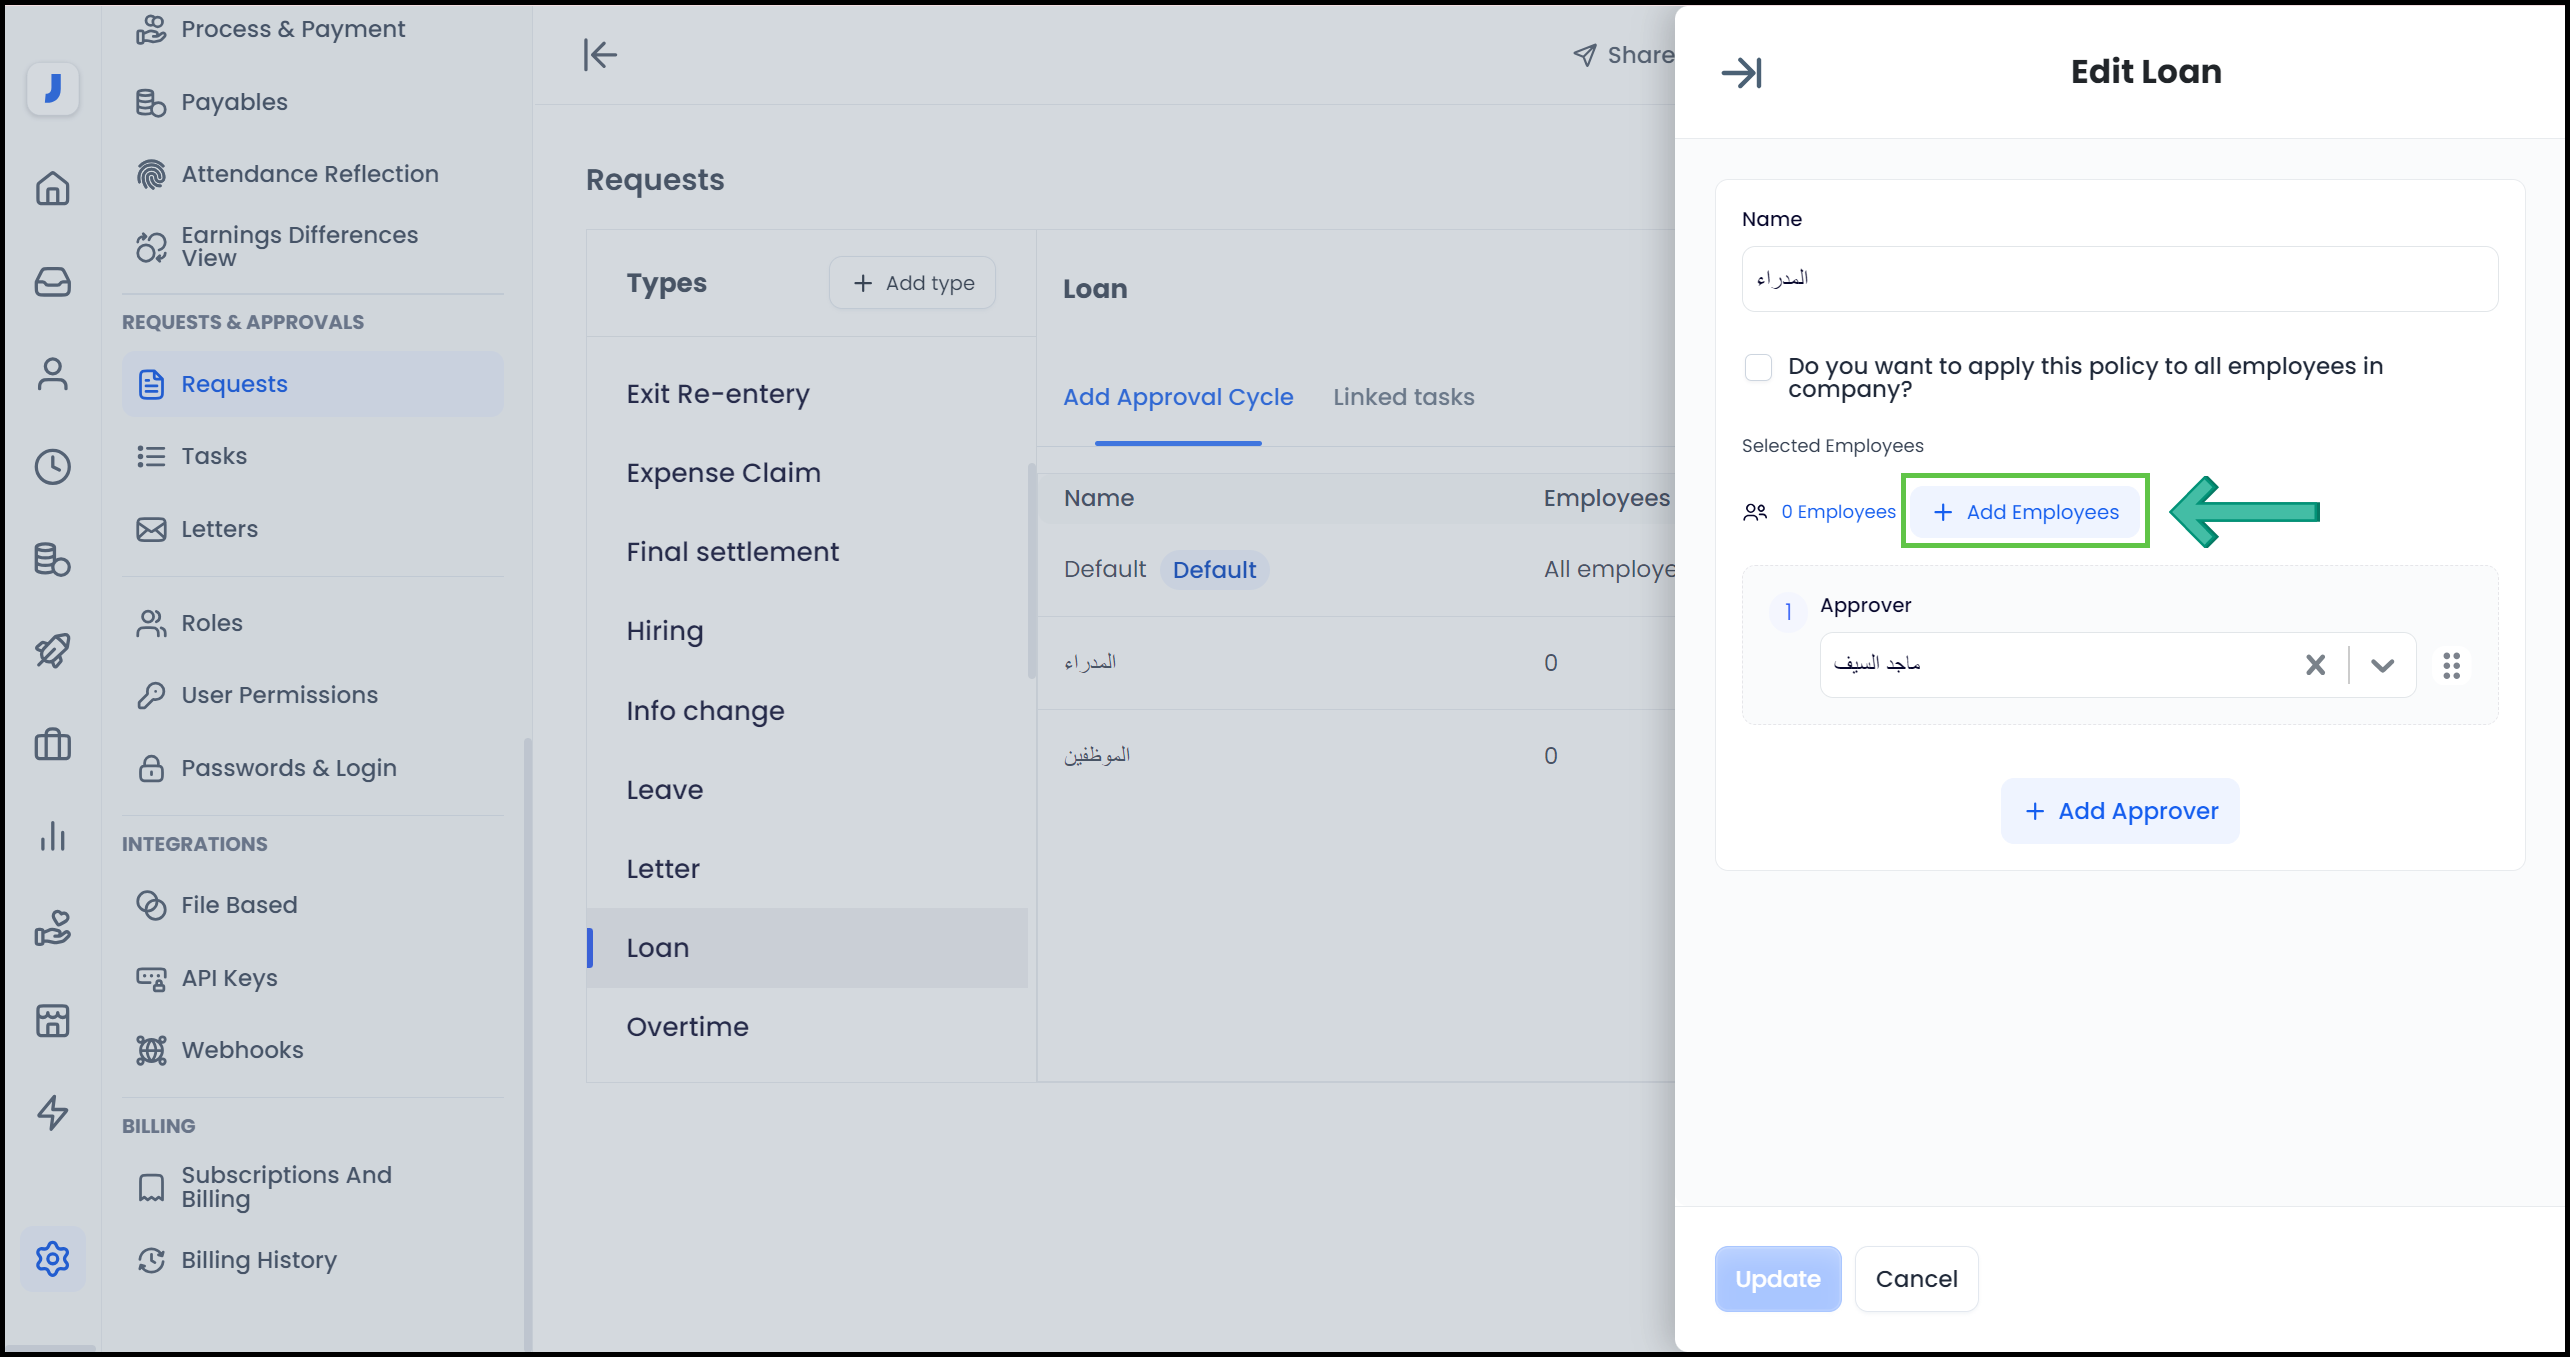2570x1357 pixels.
Task: Clear the selected approver with X icon
Action: pos(2315,665)
